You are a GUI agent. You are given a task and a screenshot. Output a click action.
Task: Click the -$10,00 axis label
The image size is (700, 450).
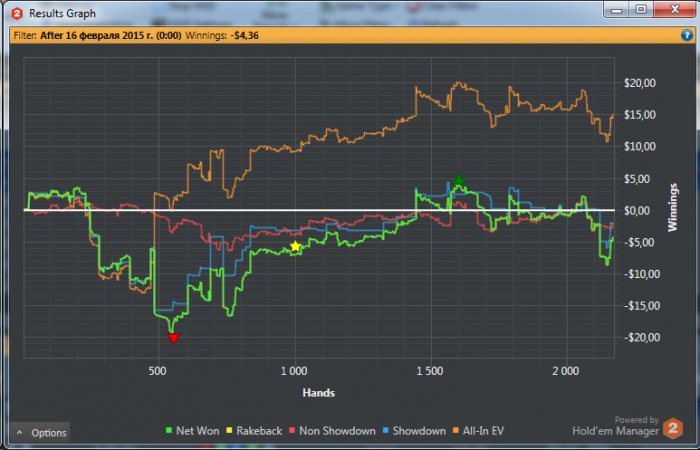642,274
